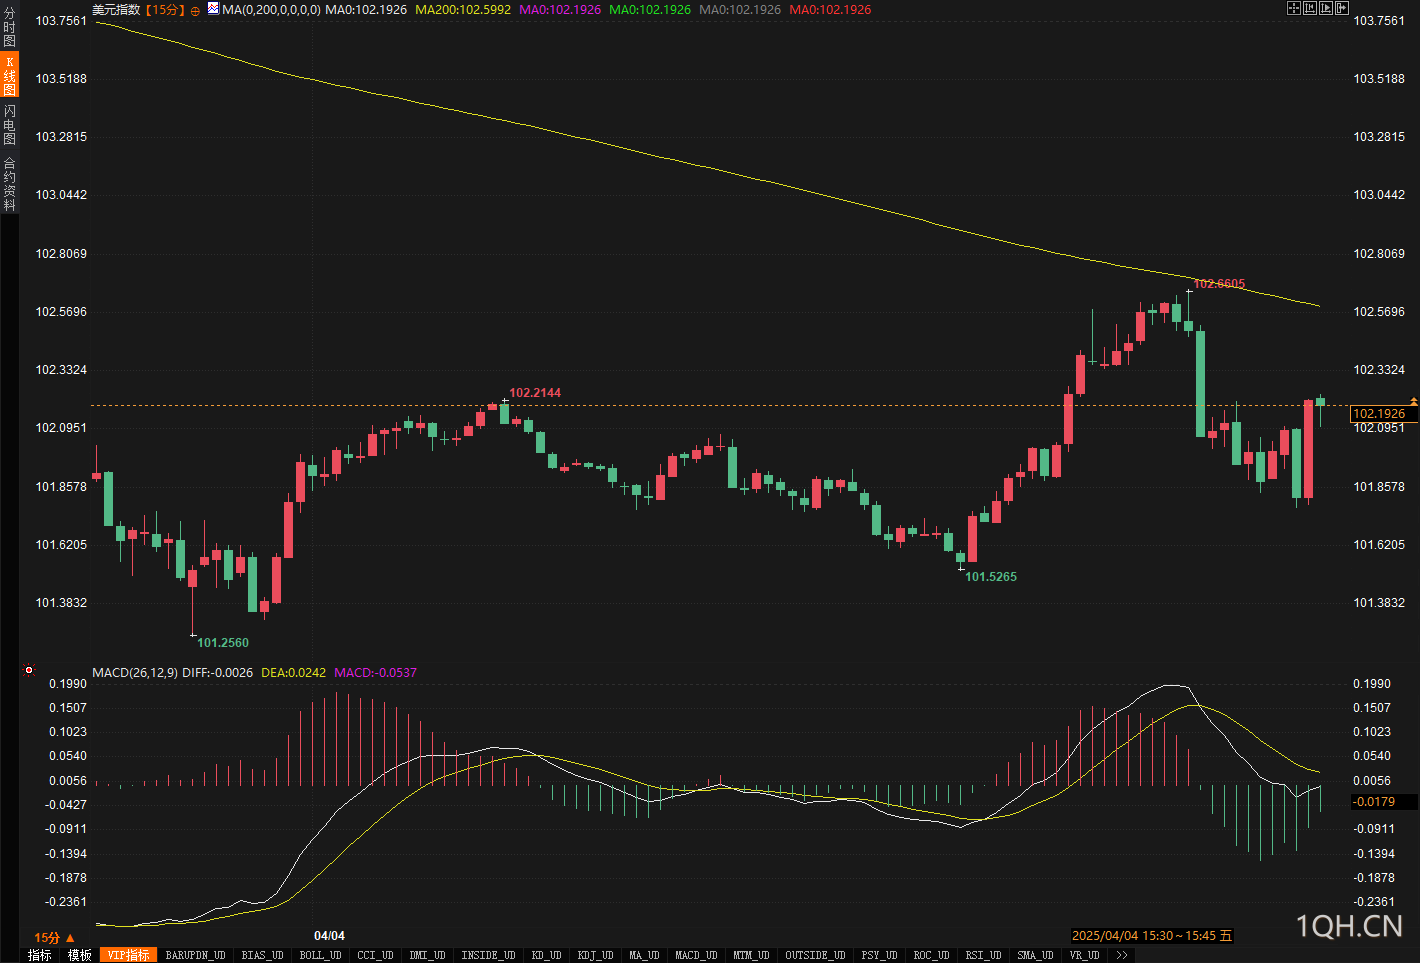
Task: Click the 102.6605 high price label
Action: pyautogui.click(x=1219, y=284)
